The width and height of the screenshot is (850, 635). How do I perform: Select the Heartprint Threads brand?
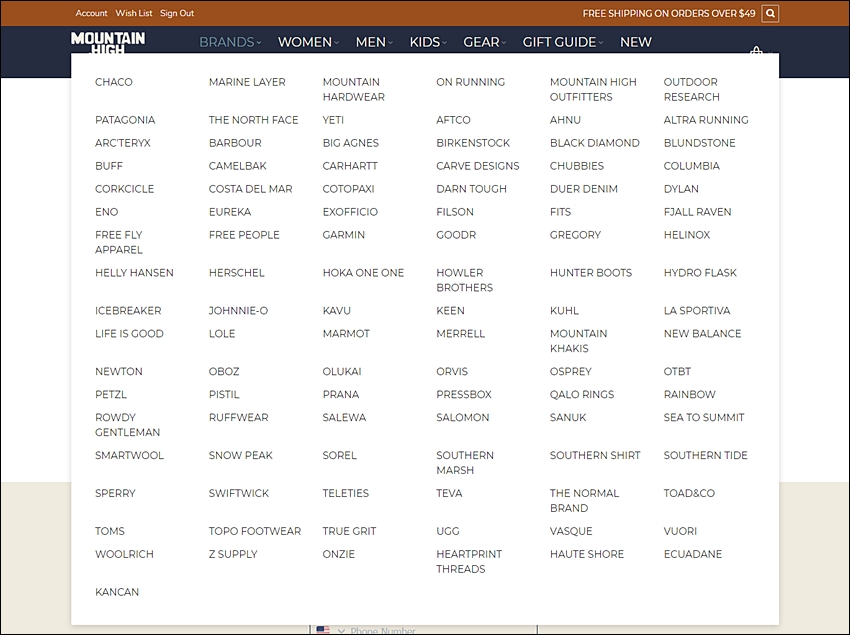pyautogui.click(x=469, y=561)
